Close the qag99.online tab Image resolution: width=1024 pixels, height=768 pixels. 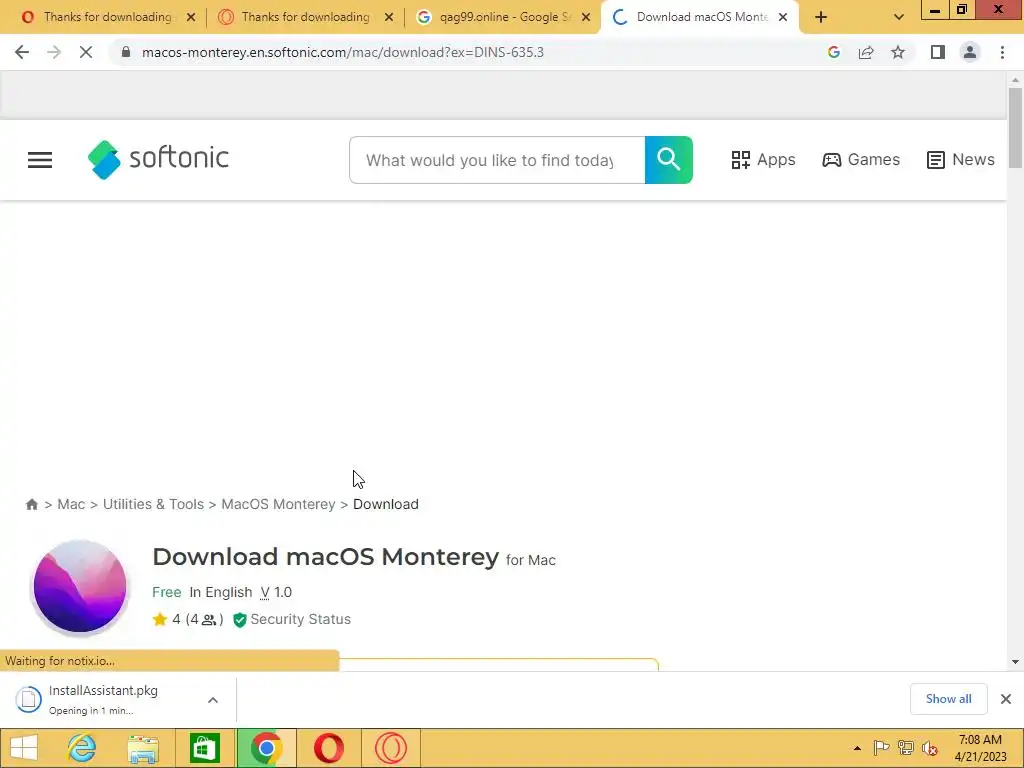pyautogui.click(x=586, y=18)
